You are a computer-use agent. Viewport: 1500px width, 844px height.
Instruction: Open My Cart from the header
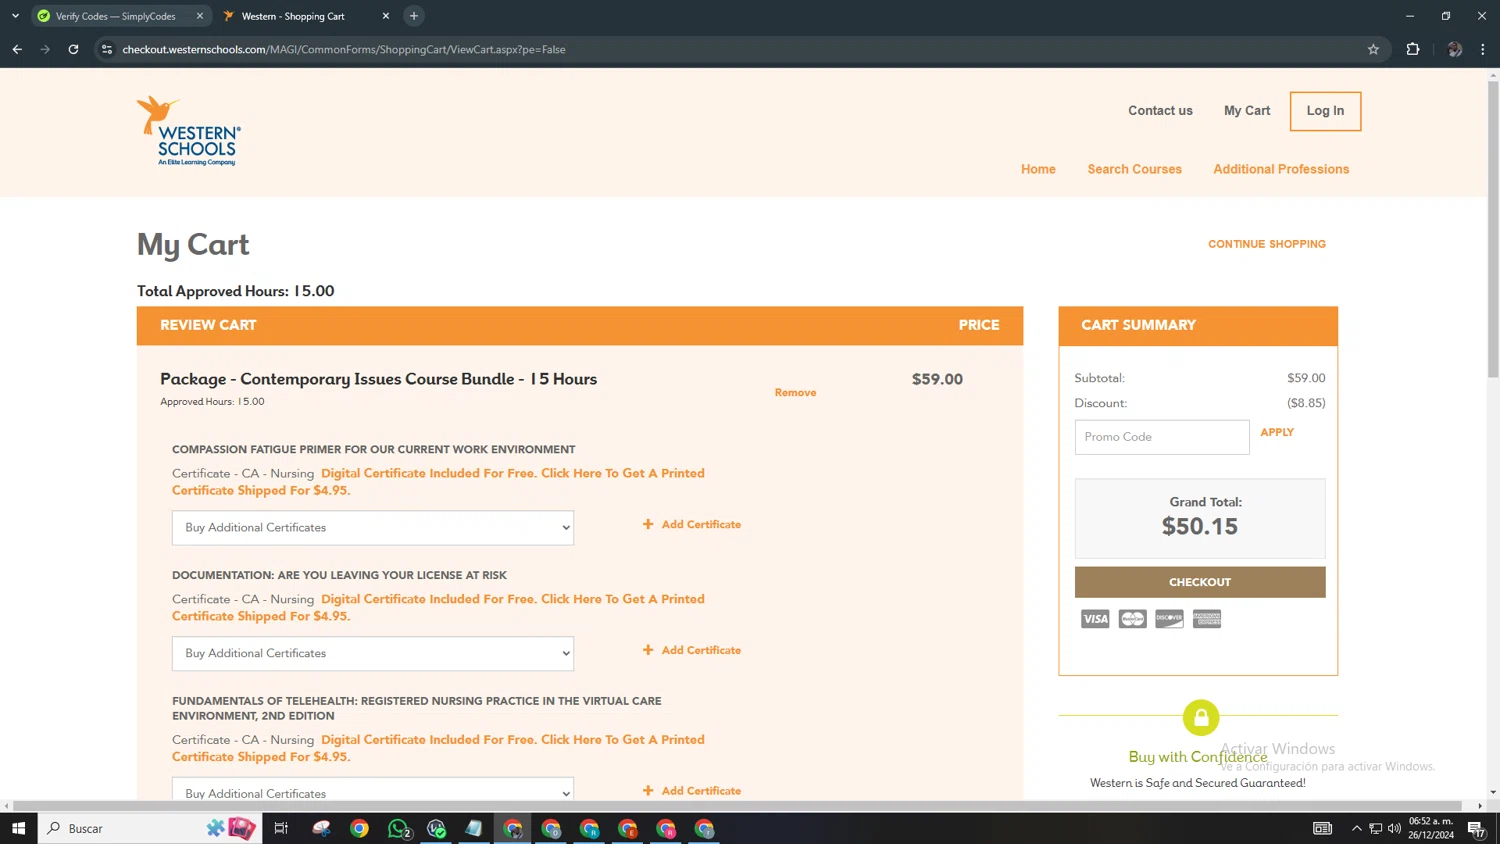tap(1247, 111)
